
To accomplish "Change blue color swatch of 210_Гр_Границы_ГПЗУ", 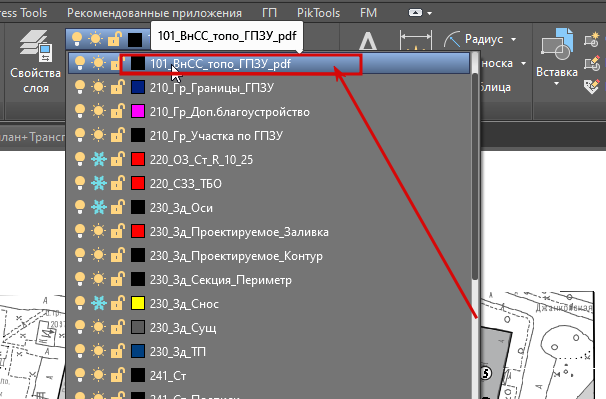I will click(x=138, y=87).
